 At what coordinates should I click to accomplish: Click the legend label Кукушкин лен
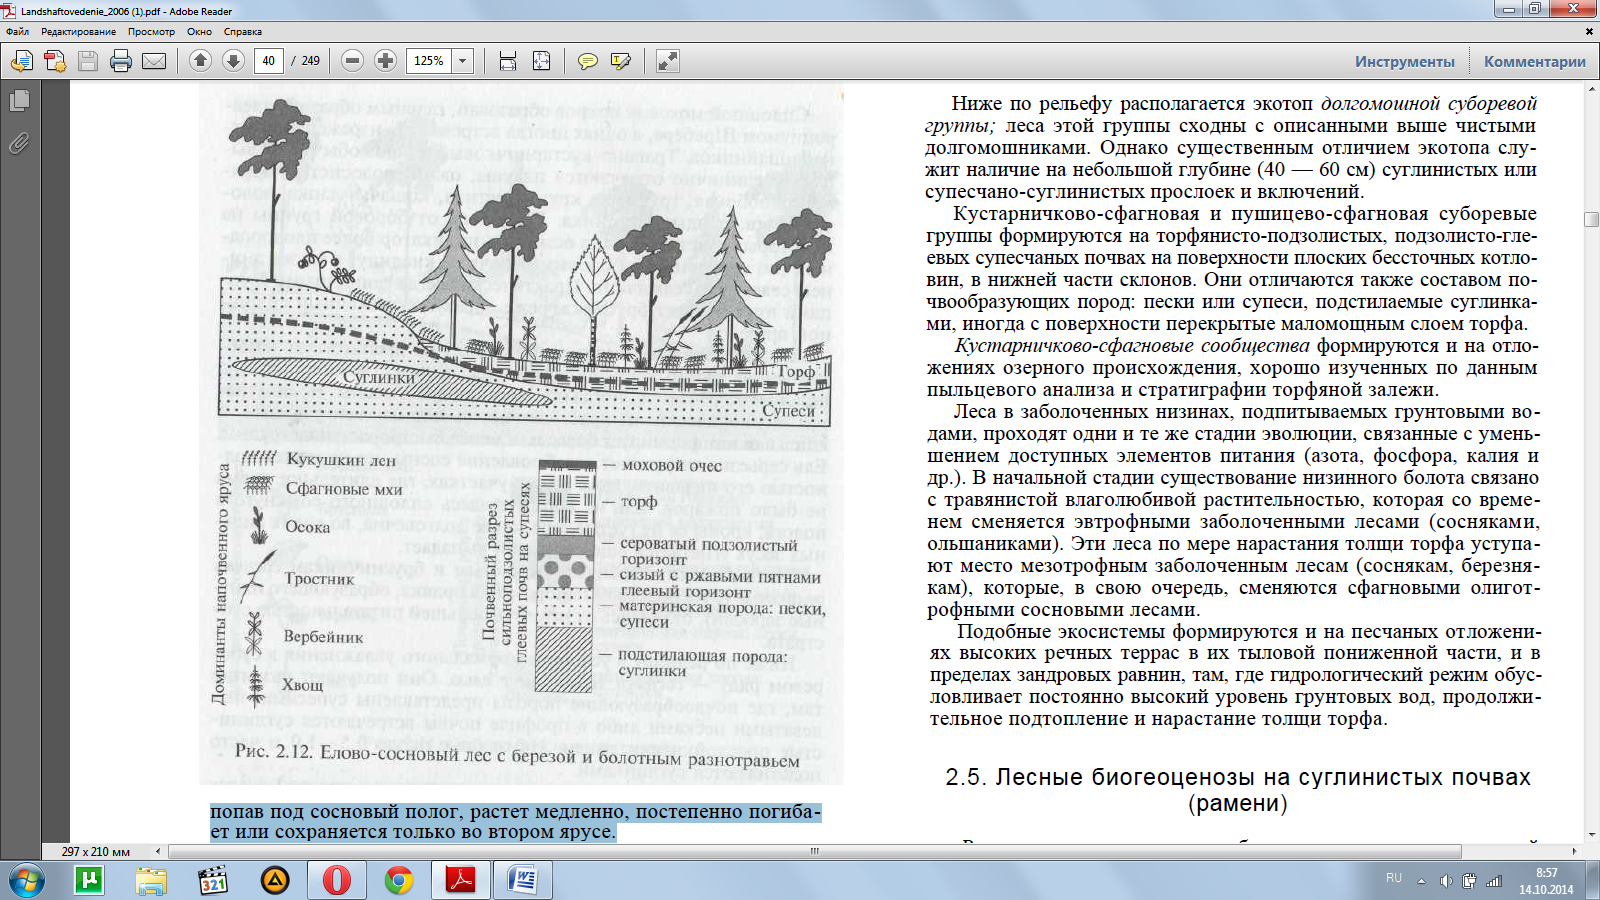(341, 460)
